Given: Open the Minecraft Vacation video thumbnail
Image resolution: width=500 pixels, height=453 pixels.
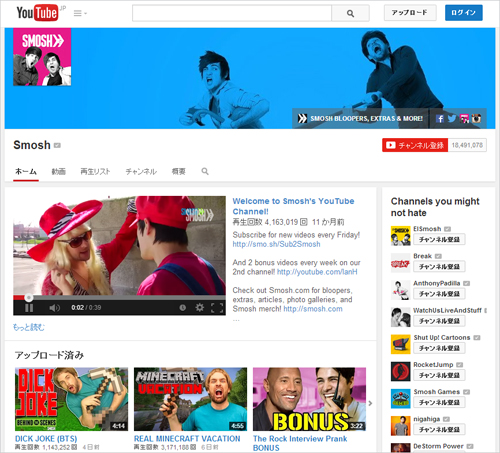Looking at the screenshot, I should pos(190,399).
